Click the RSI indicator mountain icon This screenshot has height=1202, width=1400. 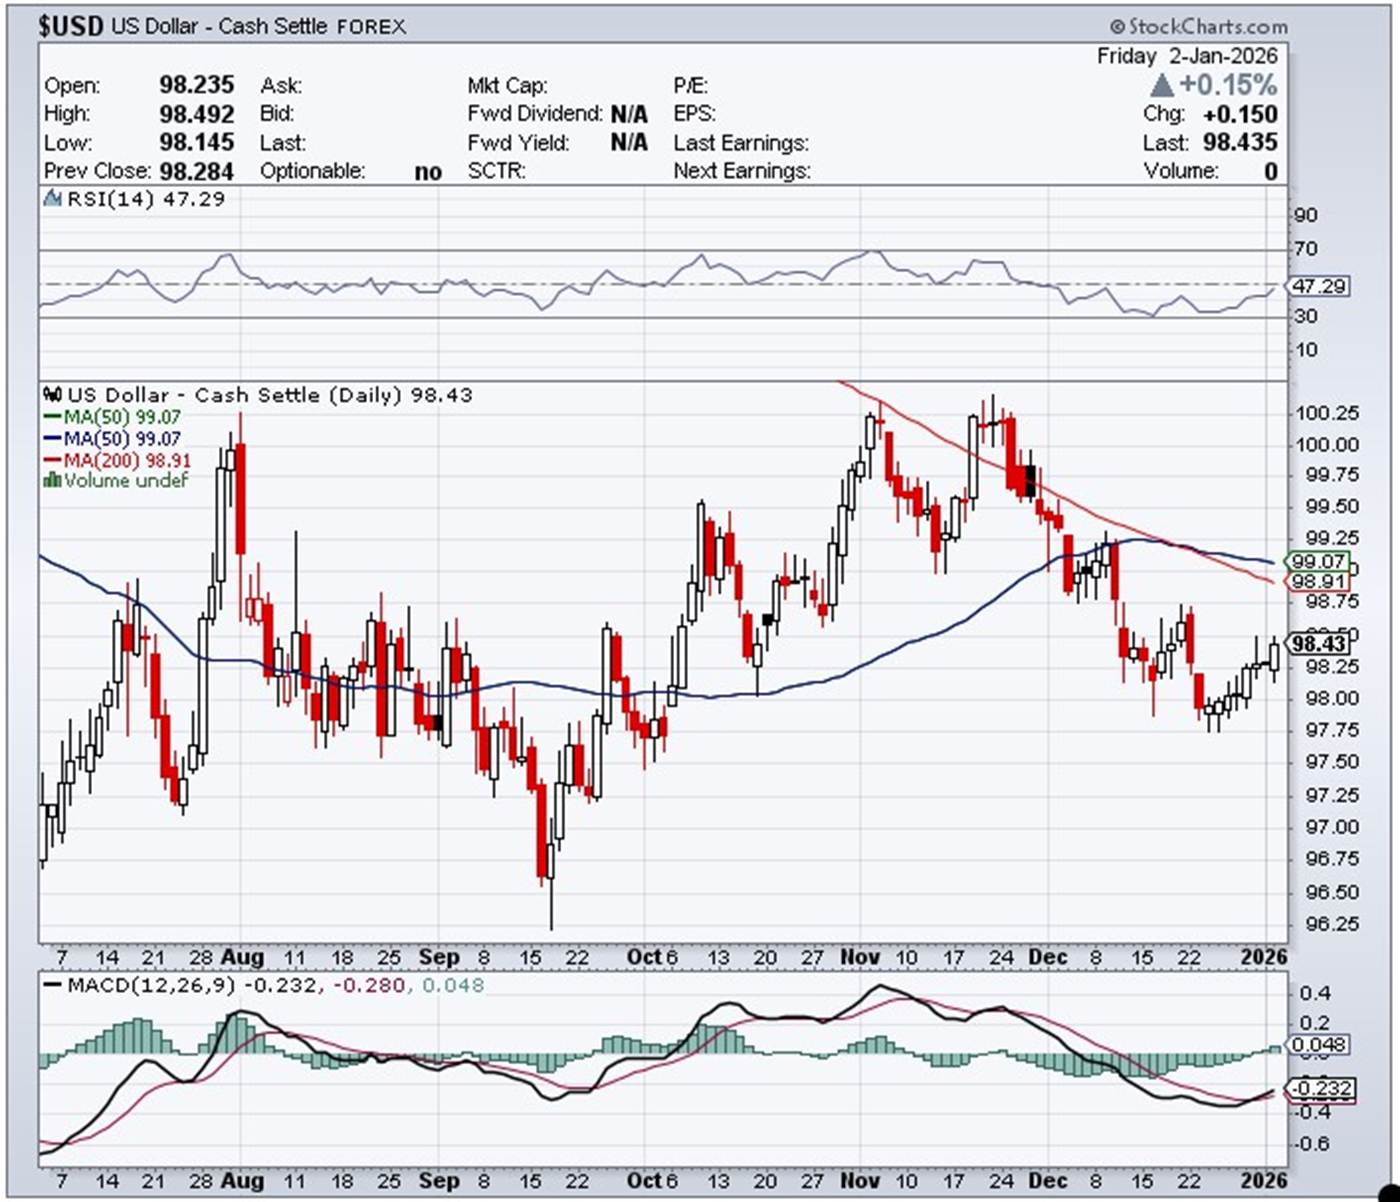pos(53,199)
